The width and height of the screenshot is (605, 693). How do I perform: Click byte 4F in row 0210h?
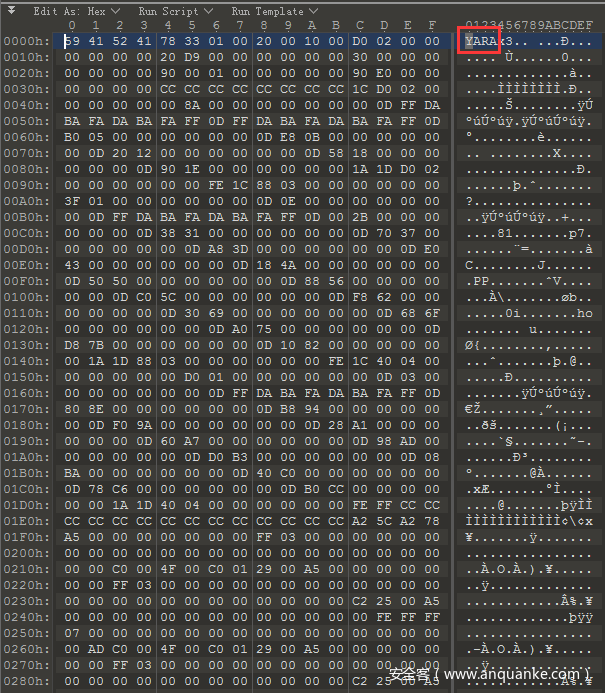168,569
